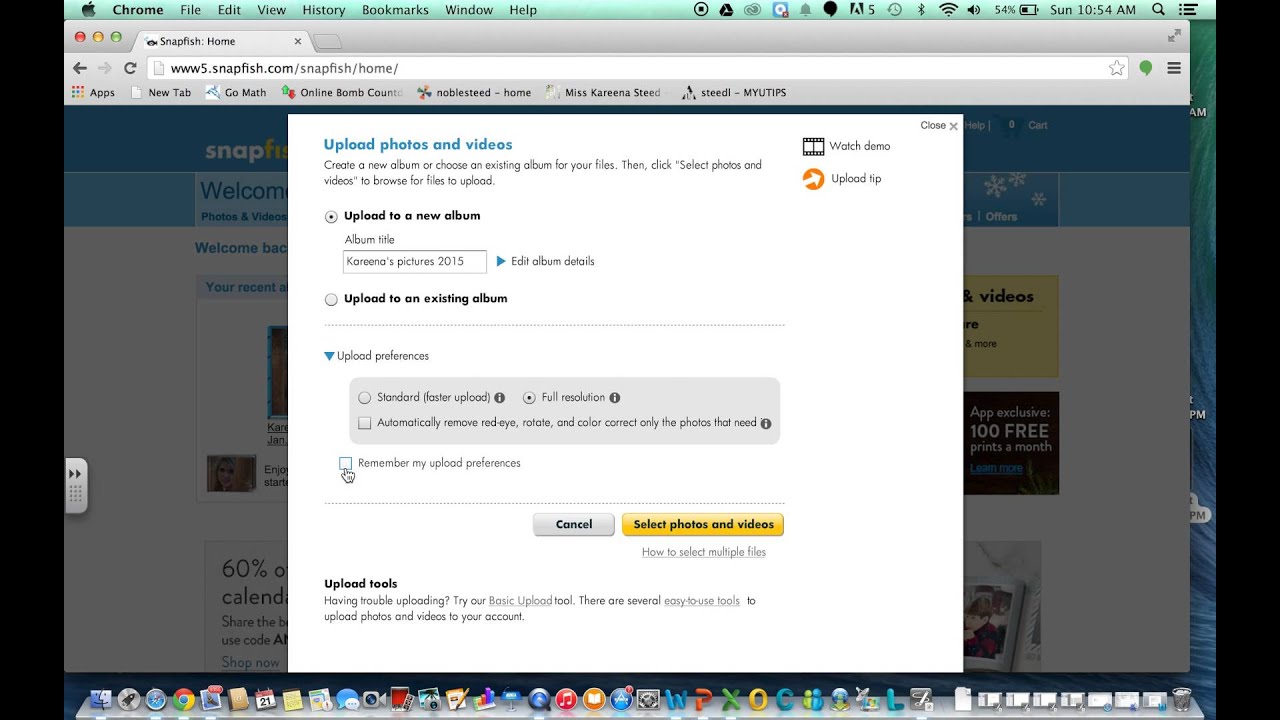The height and width of the screenshot is (720, 1280).
Task: Open the Help menu
Action: tap(523, 10)
